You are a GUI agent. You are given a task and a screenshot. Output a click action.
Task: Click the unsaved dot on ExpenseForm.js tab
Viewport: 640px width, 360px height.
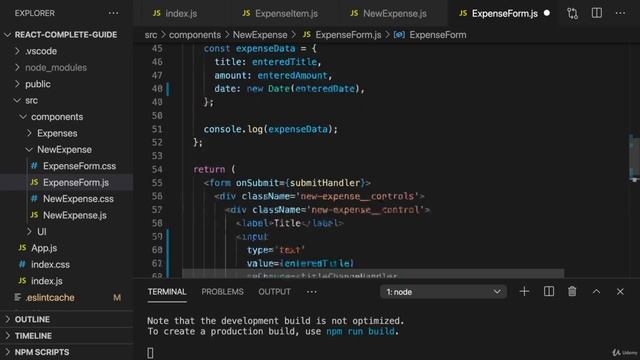547,13
